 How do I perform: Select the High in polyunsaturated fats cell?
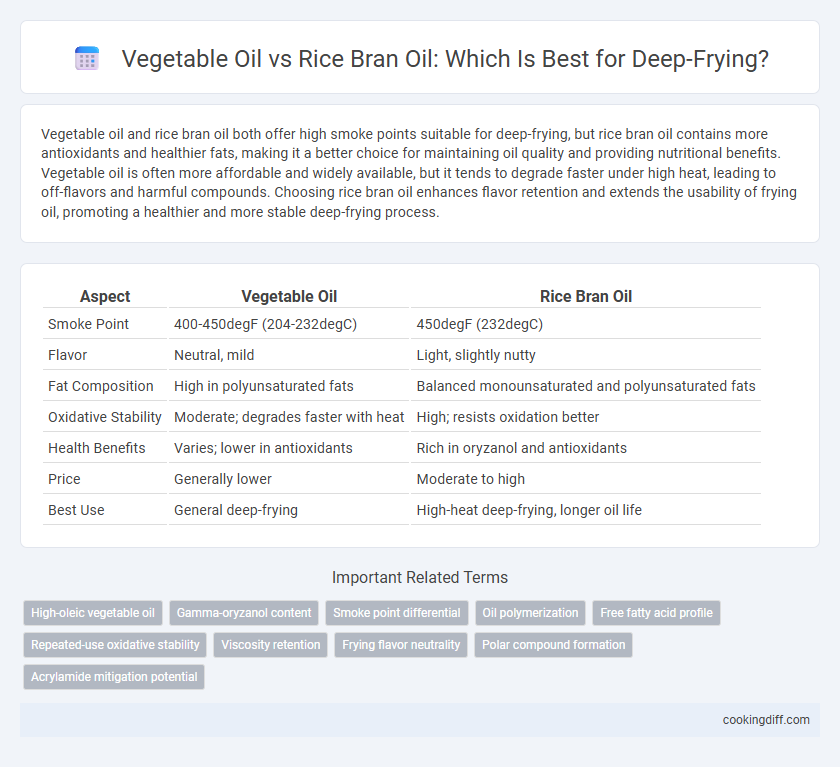(289, 386)
